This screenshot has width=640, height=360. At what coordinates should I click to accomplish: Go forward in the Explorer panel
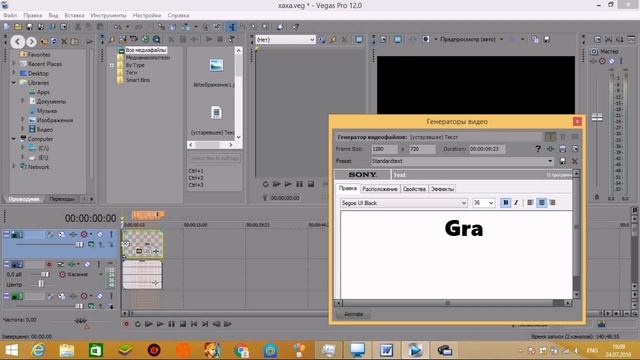tap(31, 41)
